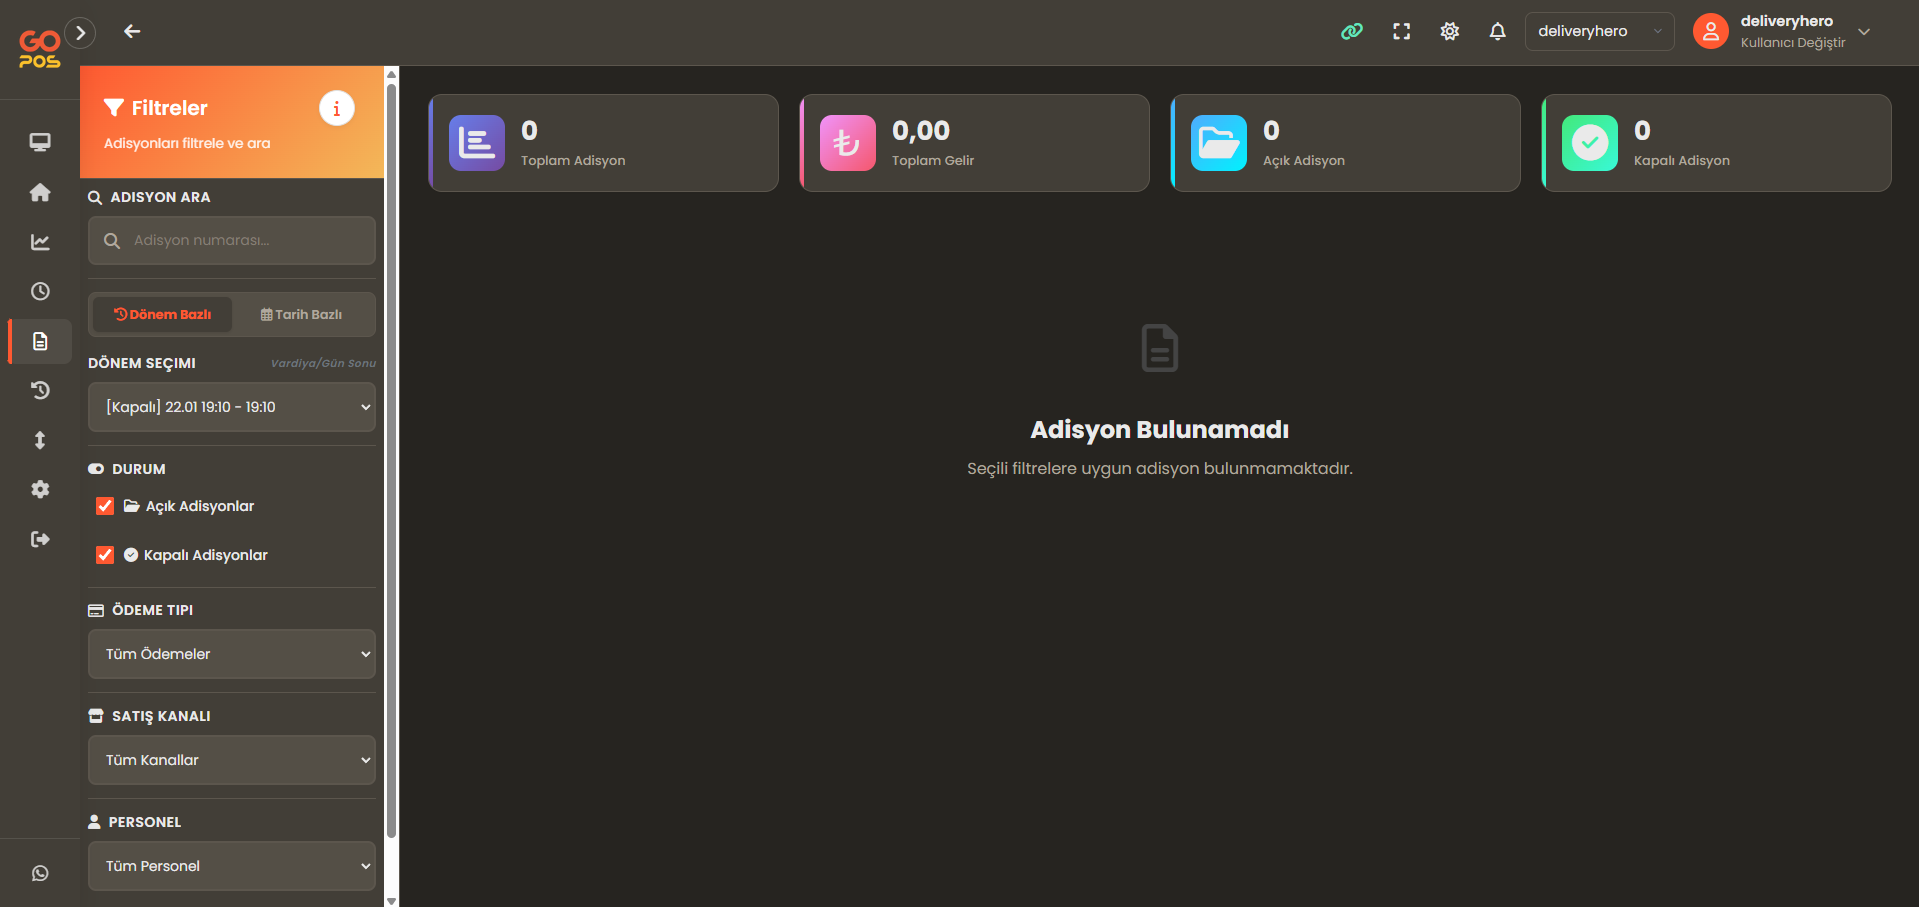Click the Kapalı Adisyon checkmark icon
1919x907 pixels.
tap(1590, 143)
